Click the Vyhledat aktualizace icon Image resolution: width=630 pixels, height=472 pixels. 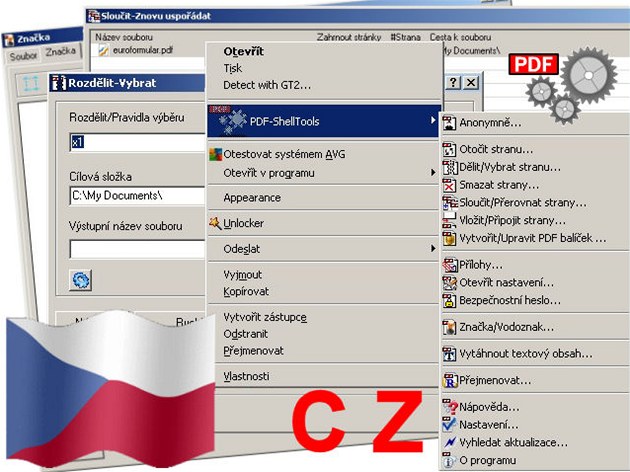(449, 442)
